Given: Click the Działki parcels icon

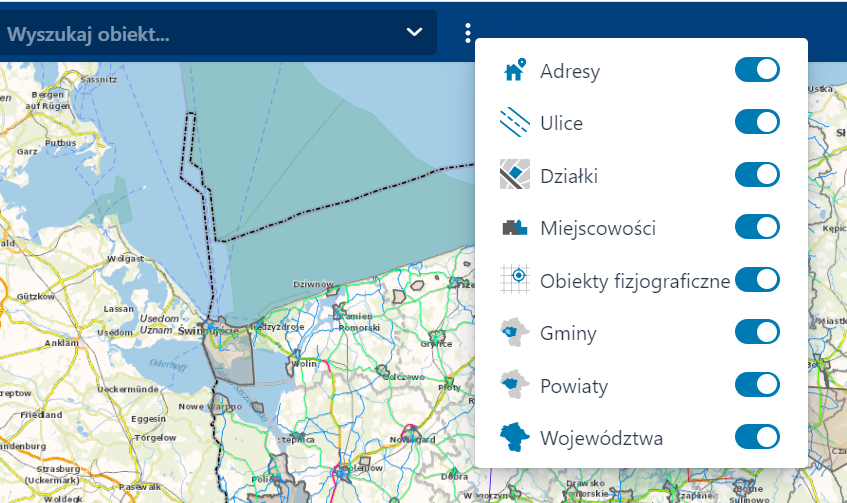Looking at the screenshot, I should pyautogui.click(x=514, y=175).
